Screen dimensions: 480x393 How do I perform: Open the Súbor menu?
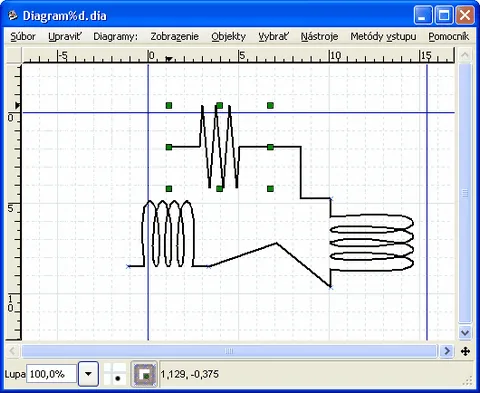pyautogui.click(x=23, y=36)
